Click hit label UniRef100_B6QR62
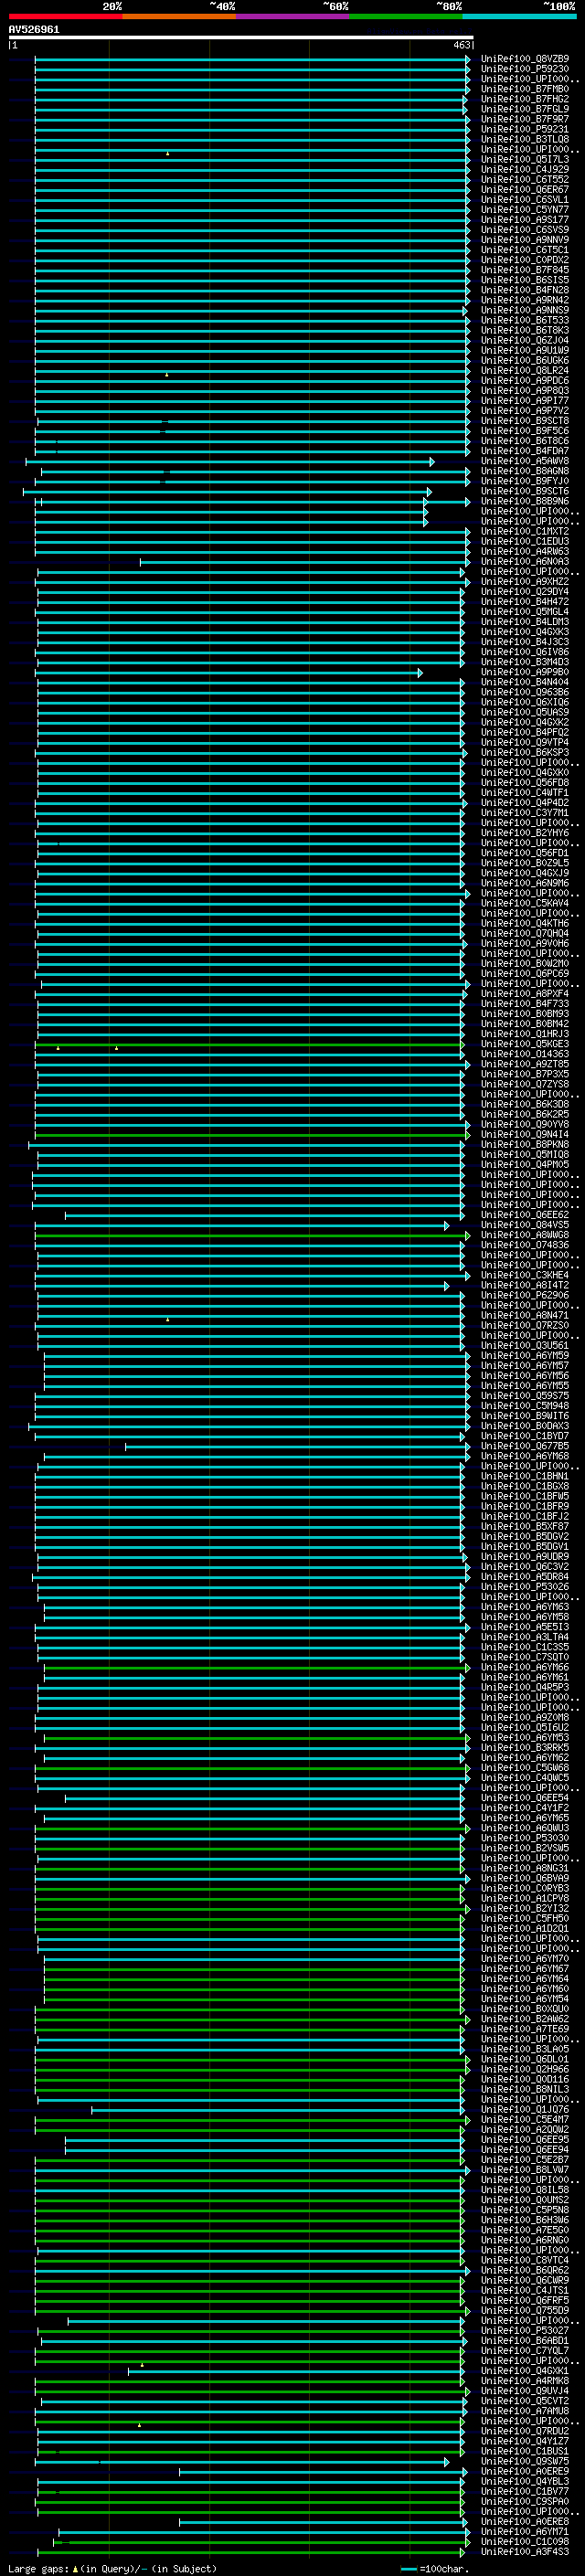 tap(524, 2270)
